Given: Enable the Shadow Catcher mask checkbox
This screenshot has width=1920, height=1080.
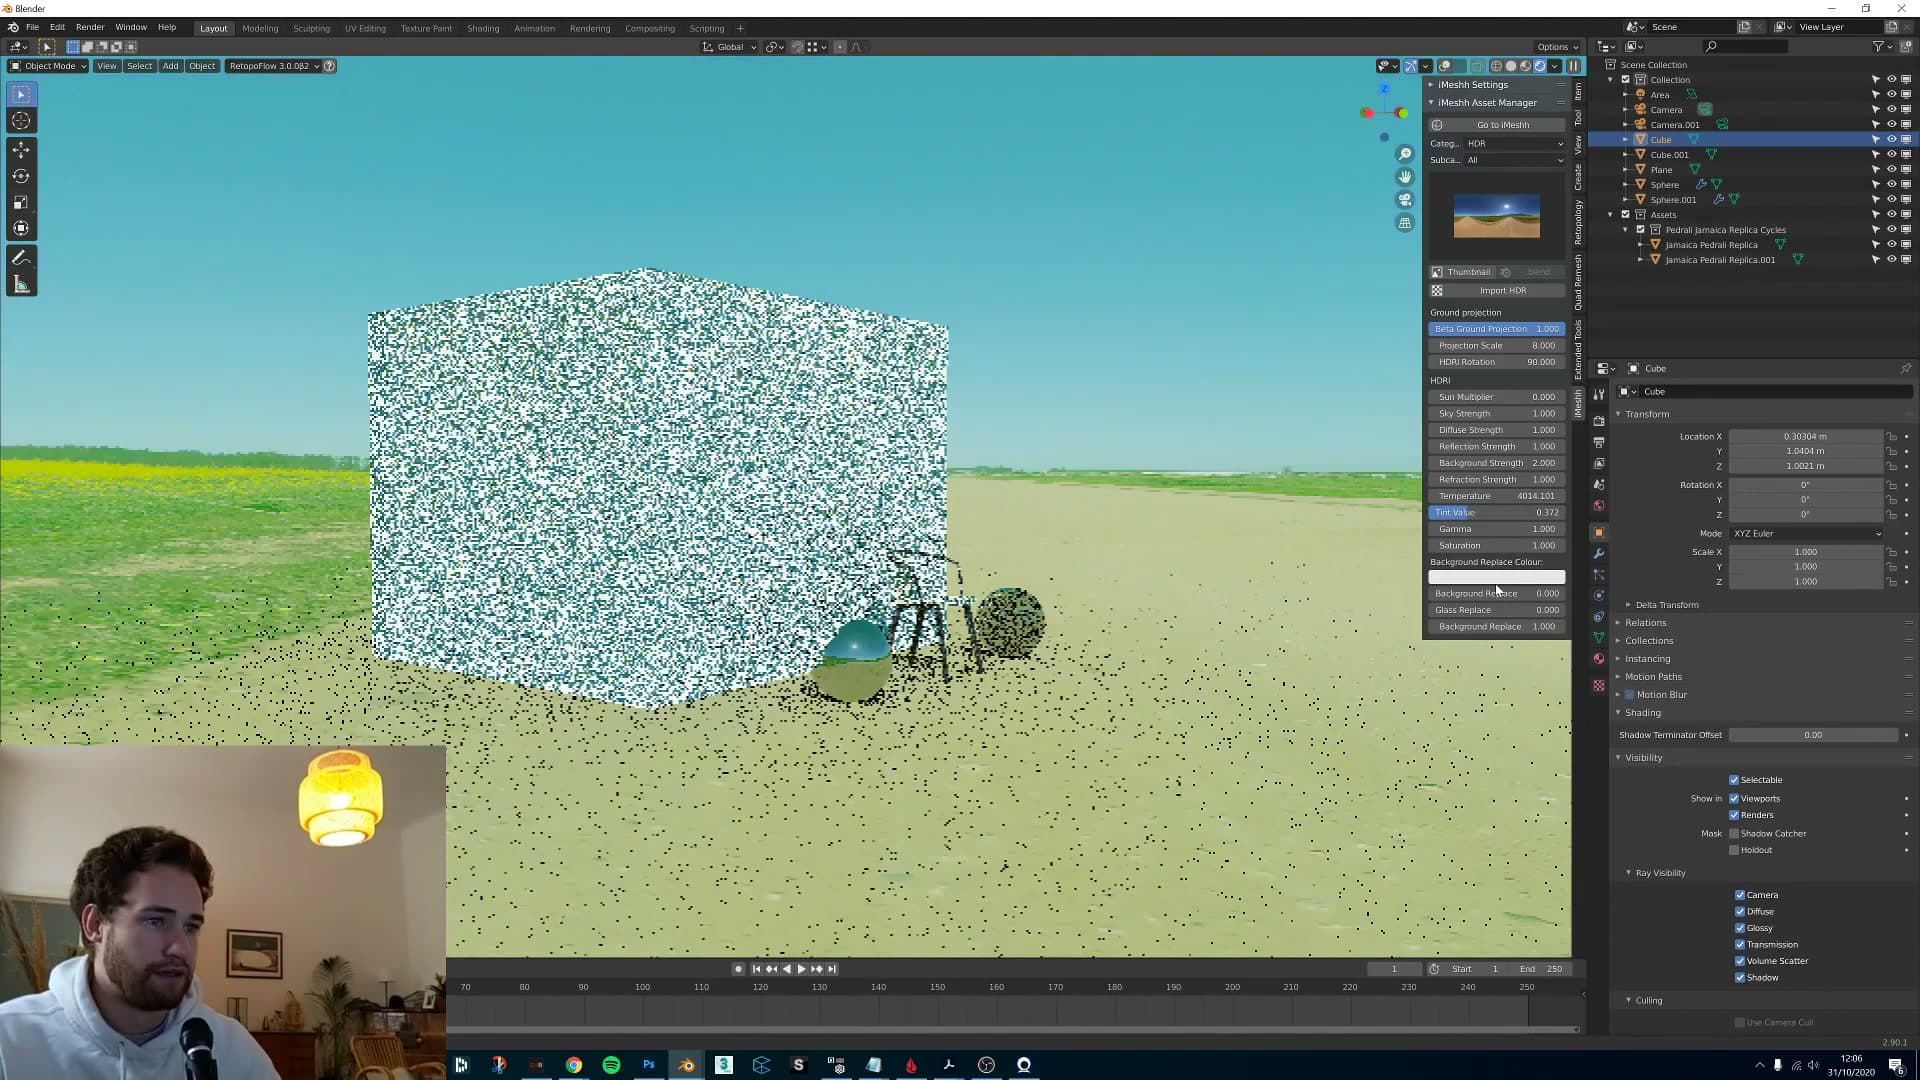Looking at the screenshot, I should coord(1734,834).
